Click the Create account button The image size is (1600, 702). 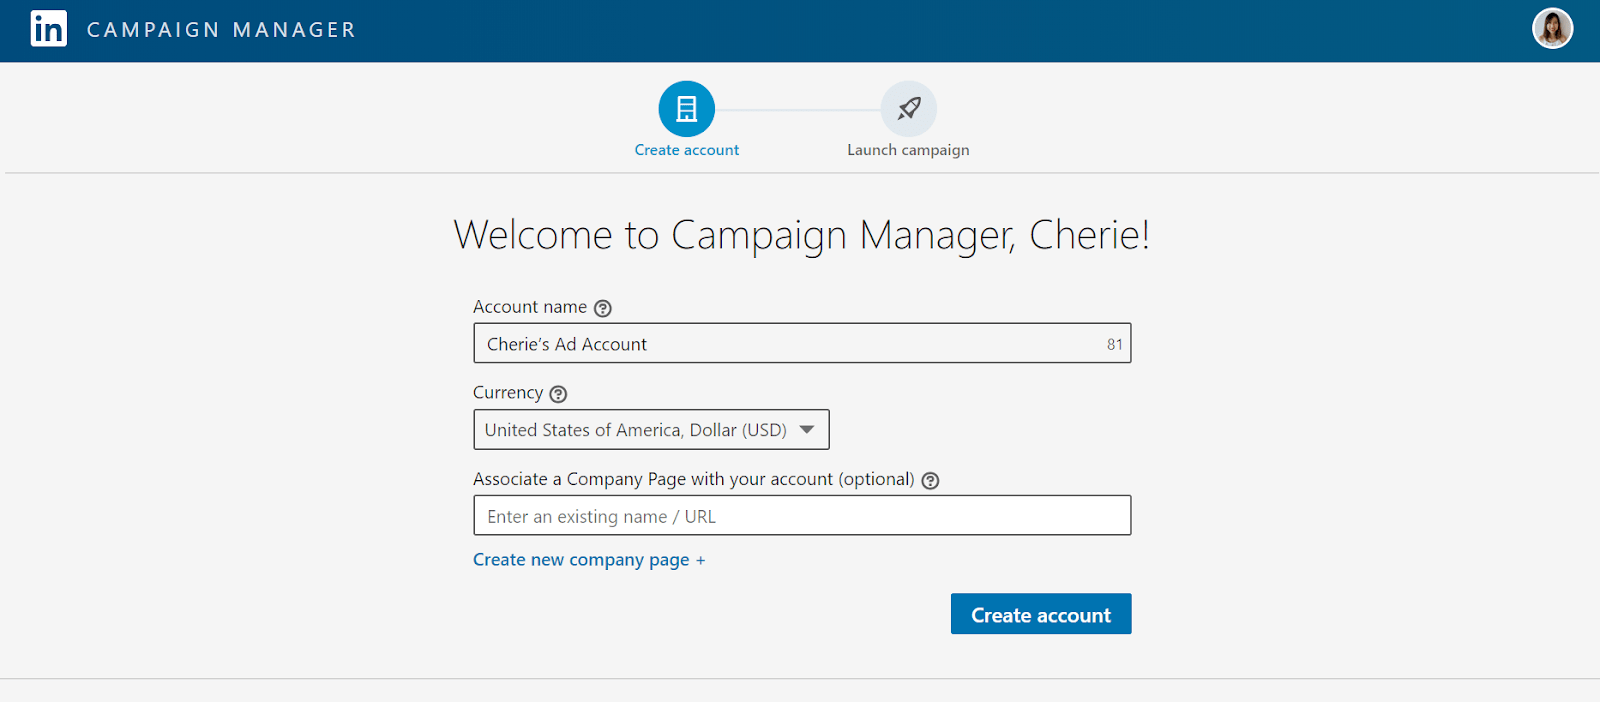point(1041,614)
